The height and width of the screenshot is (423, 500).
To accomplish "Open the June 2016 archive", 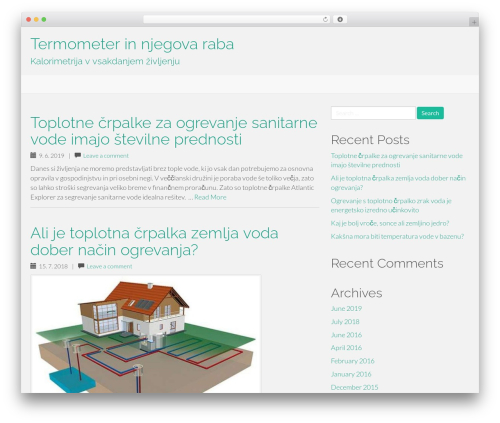I will (346, 335).
